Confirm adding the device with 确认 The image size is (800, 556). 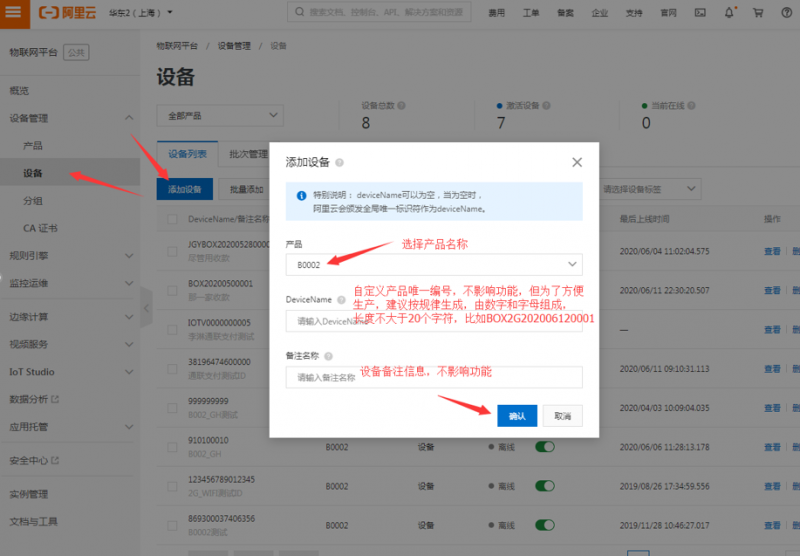517,416
